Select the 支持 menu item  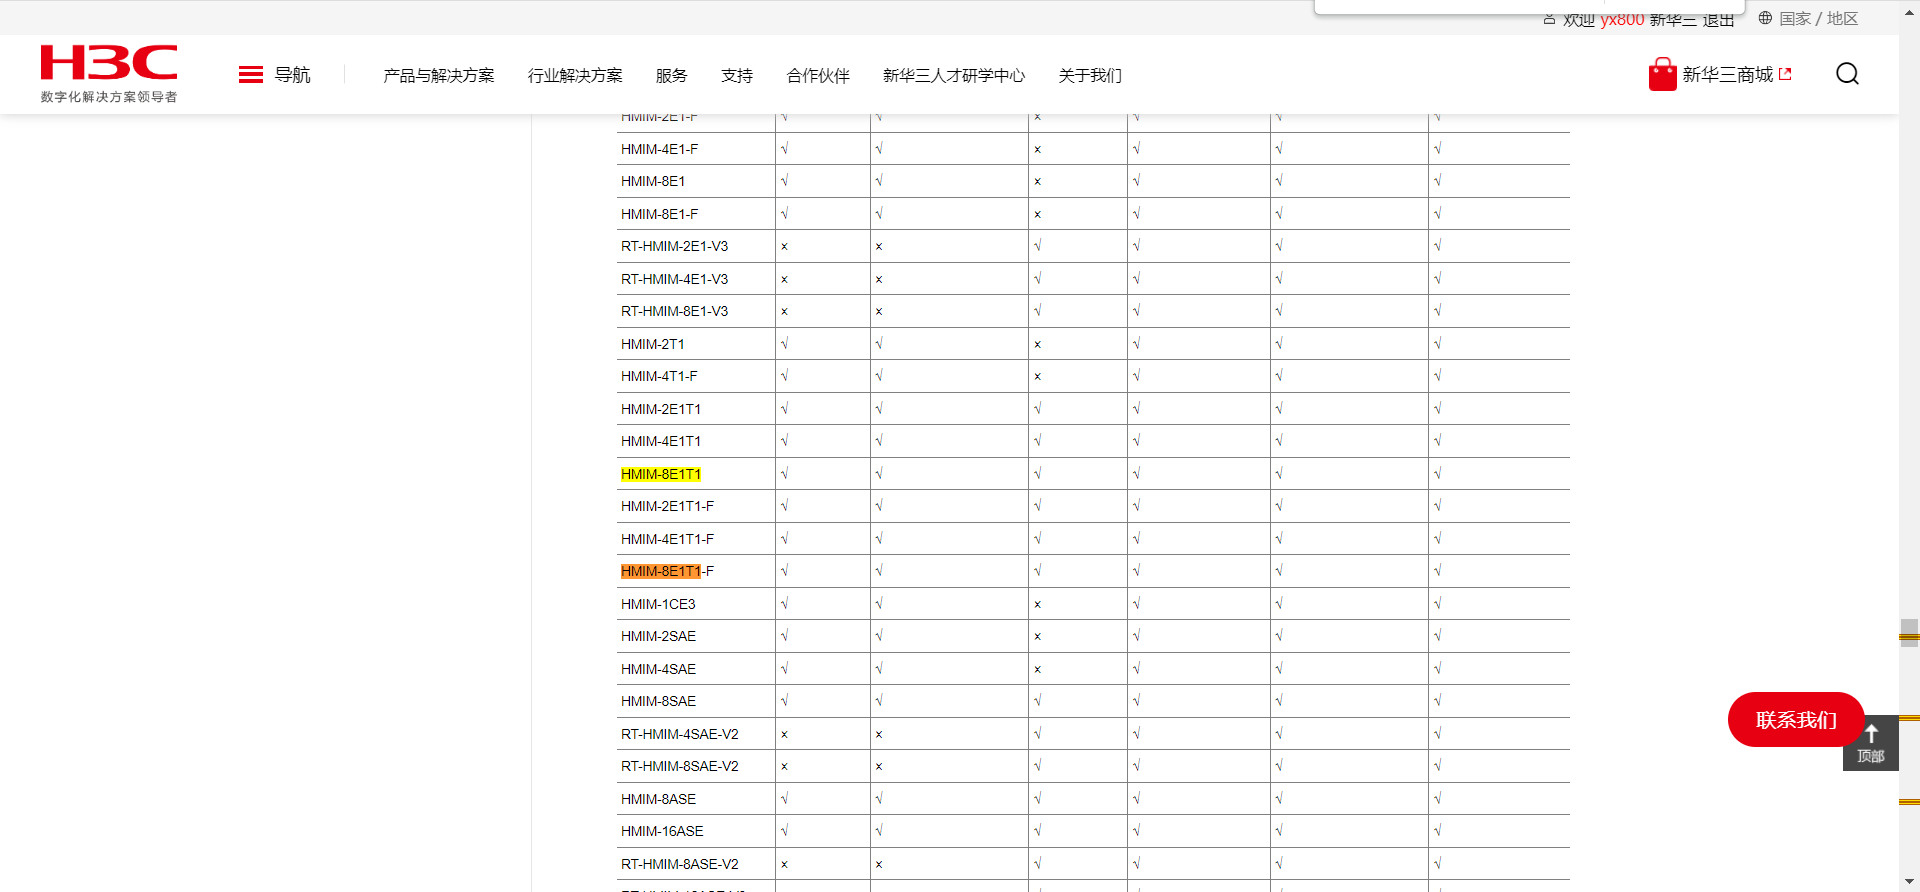[x=737, y=76]
